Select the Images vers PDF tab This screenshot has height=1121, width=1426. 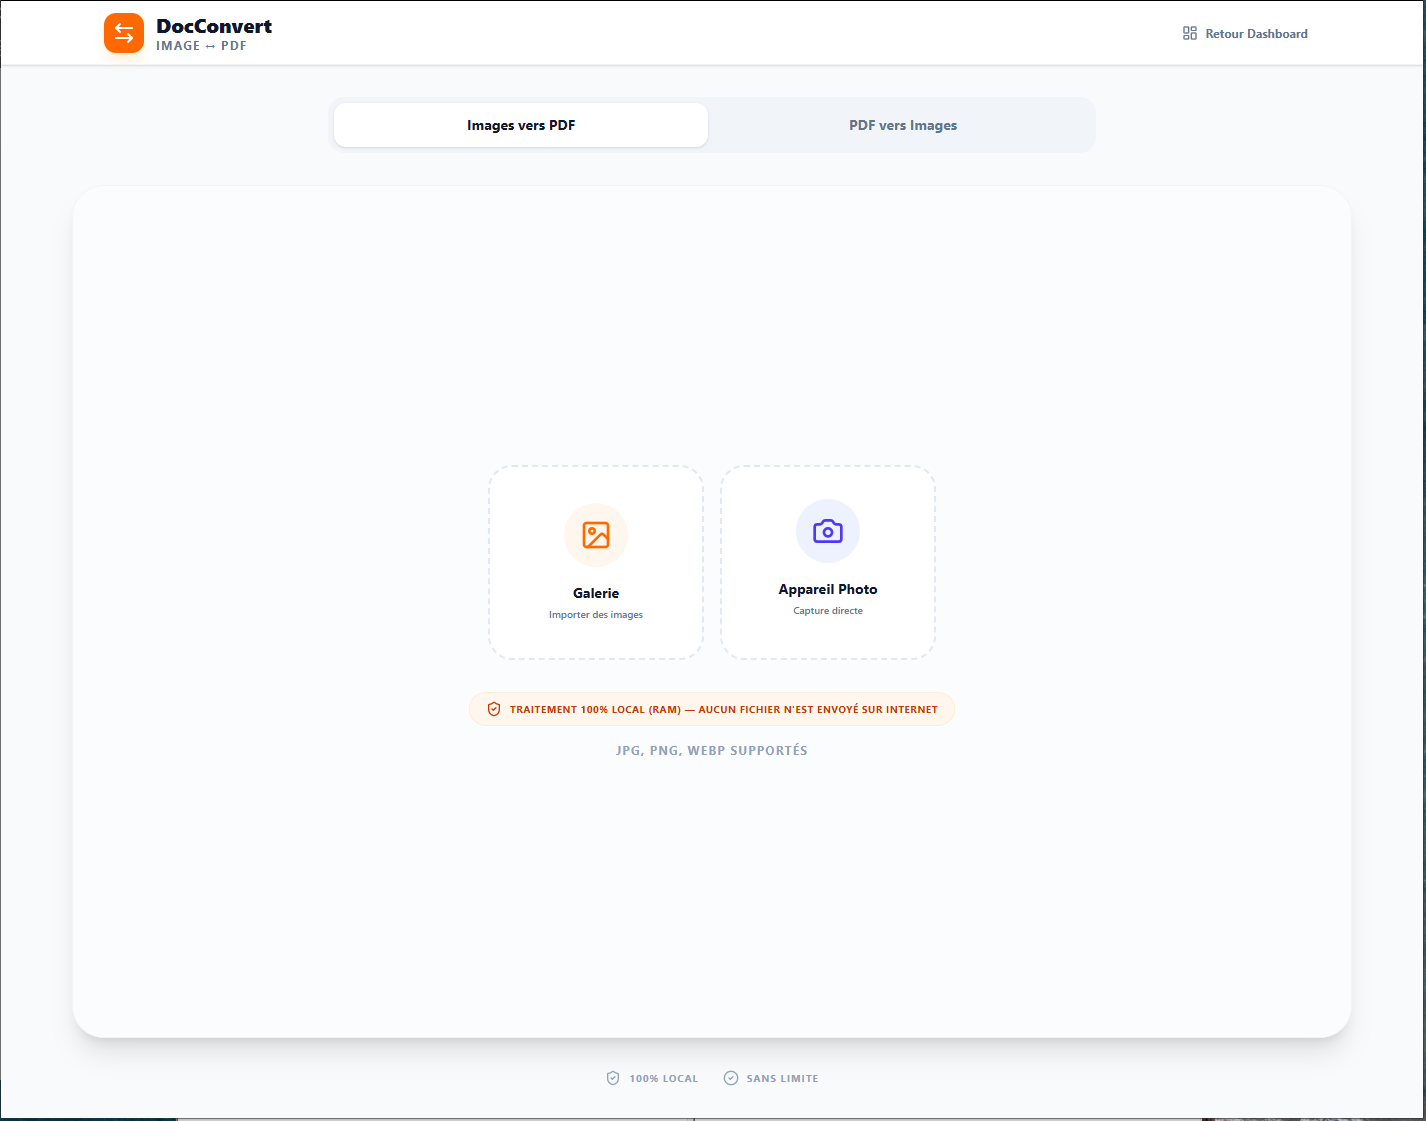(520, 124)
